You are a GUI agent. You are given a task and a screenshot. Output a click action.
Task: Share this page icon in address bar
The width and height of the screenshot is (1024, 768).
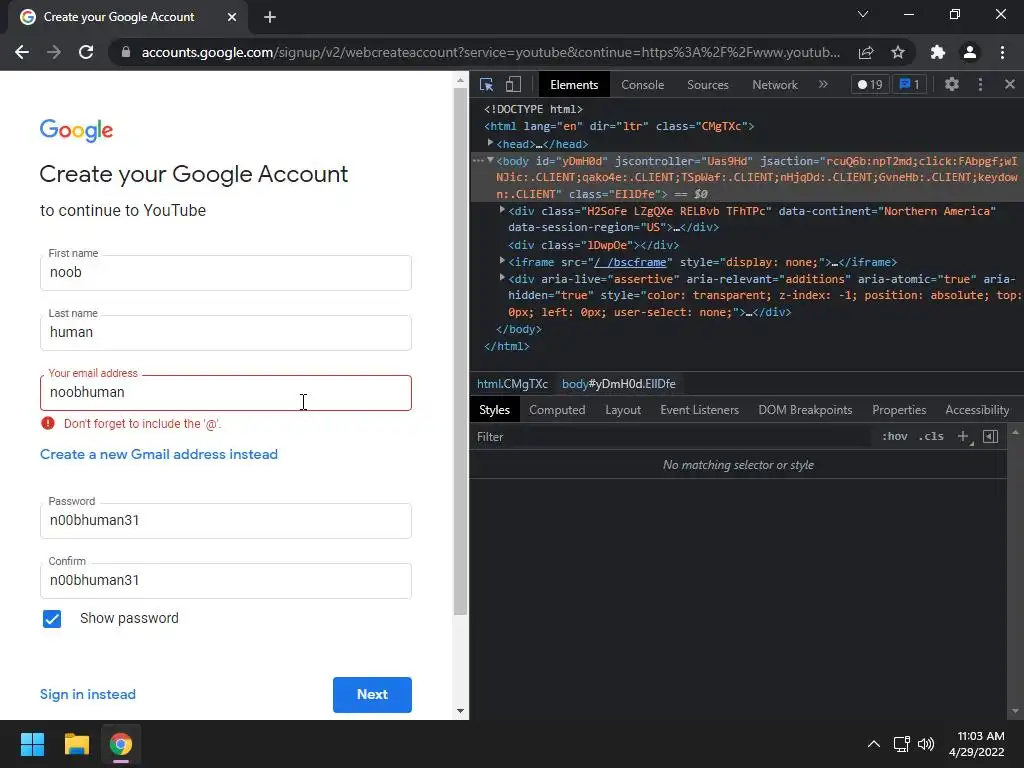click(x=866, y=52)
